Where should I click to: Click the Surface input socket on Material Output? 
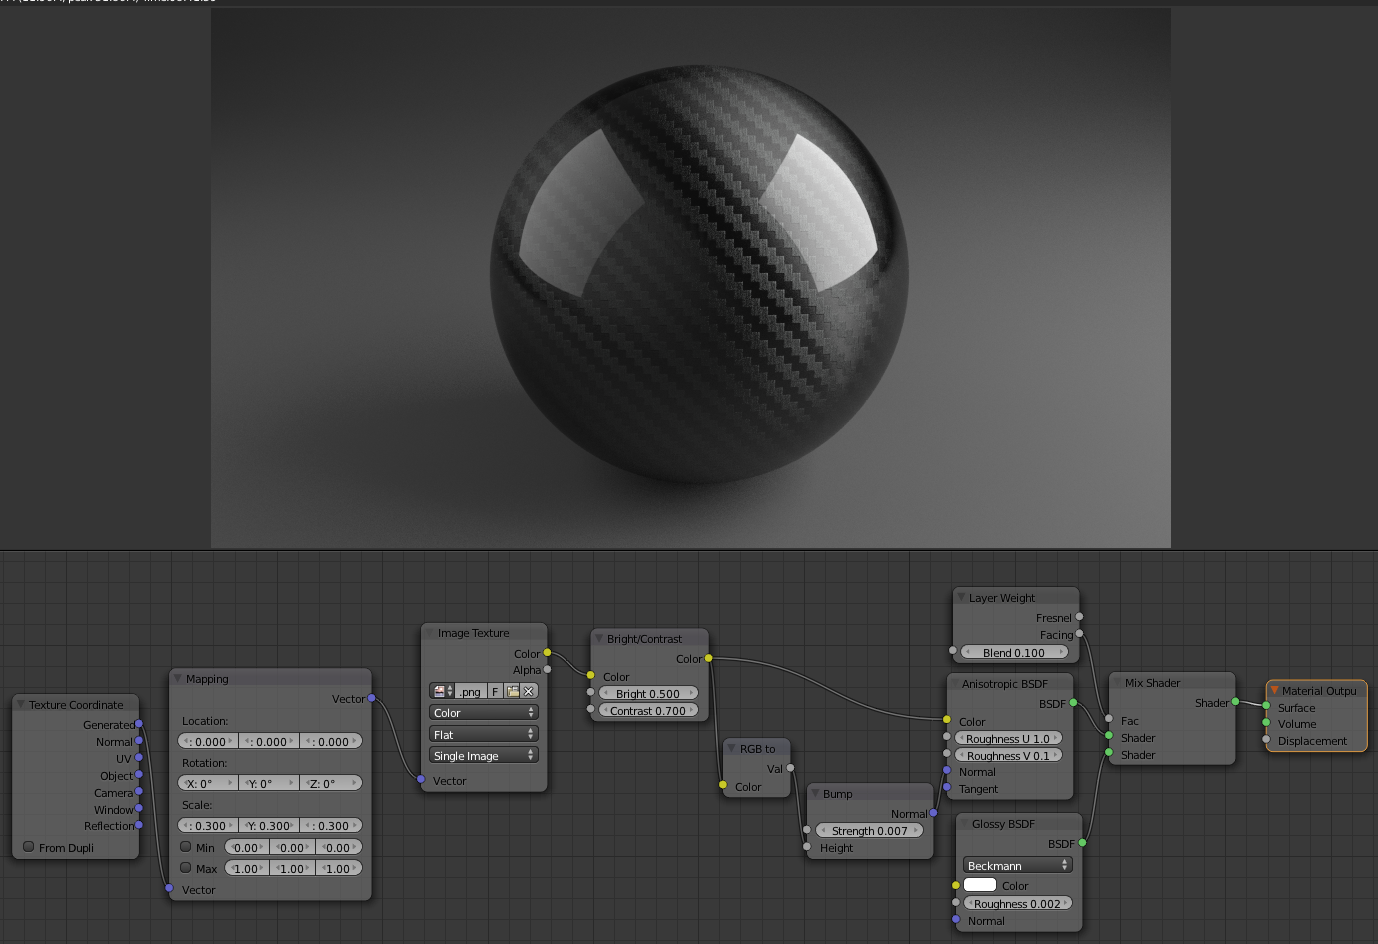tap(1266, 706)
